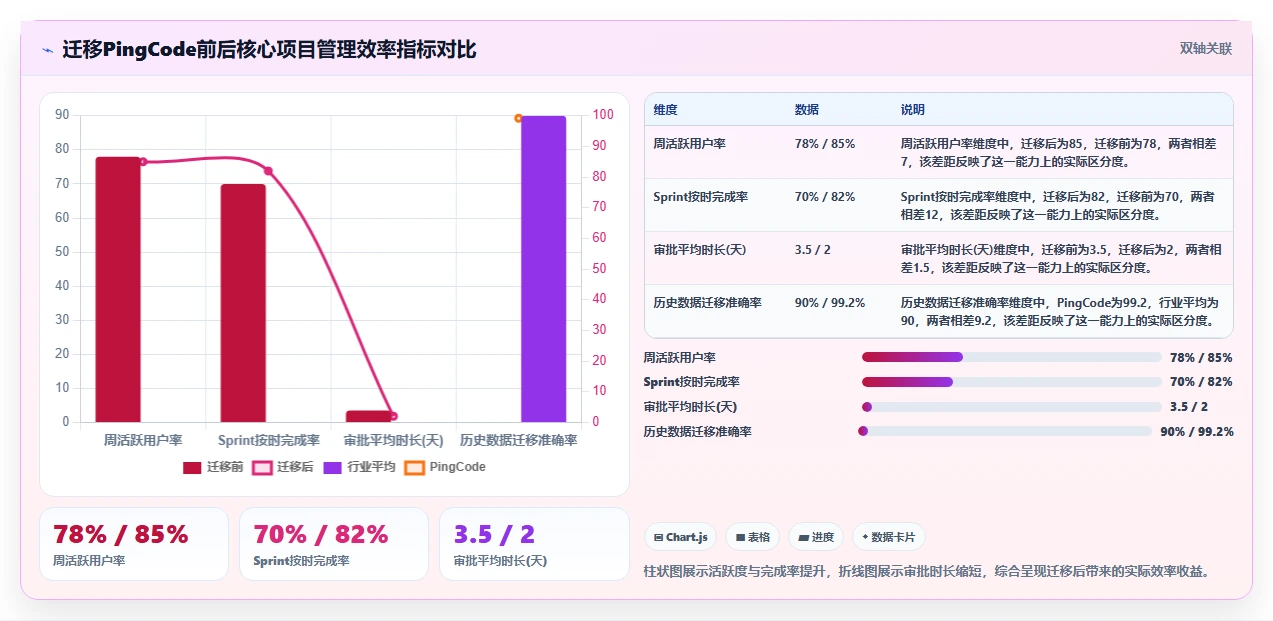
Task: Click the 审批平均时长(天) progress bar
Action: (x=1012, y=407)
